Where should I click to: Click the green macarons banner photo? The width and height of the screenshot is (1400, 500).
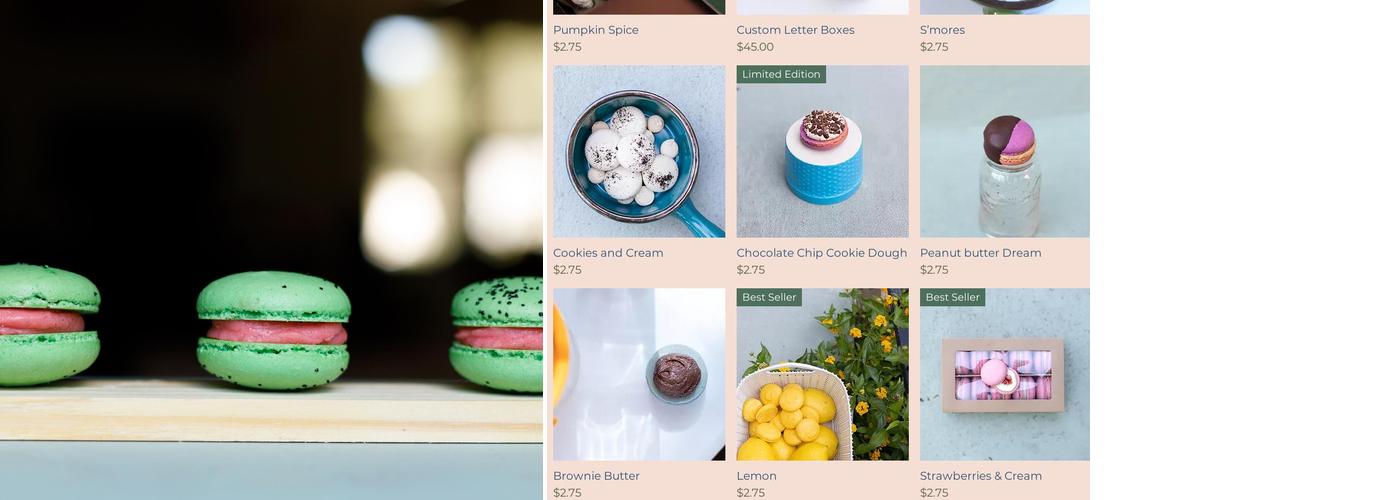tap(271, 250)
